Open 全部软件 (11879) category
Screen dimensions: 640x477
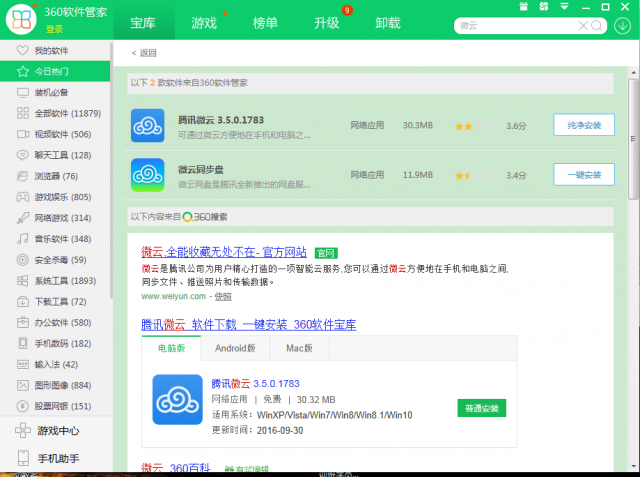point(55,113)
